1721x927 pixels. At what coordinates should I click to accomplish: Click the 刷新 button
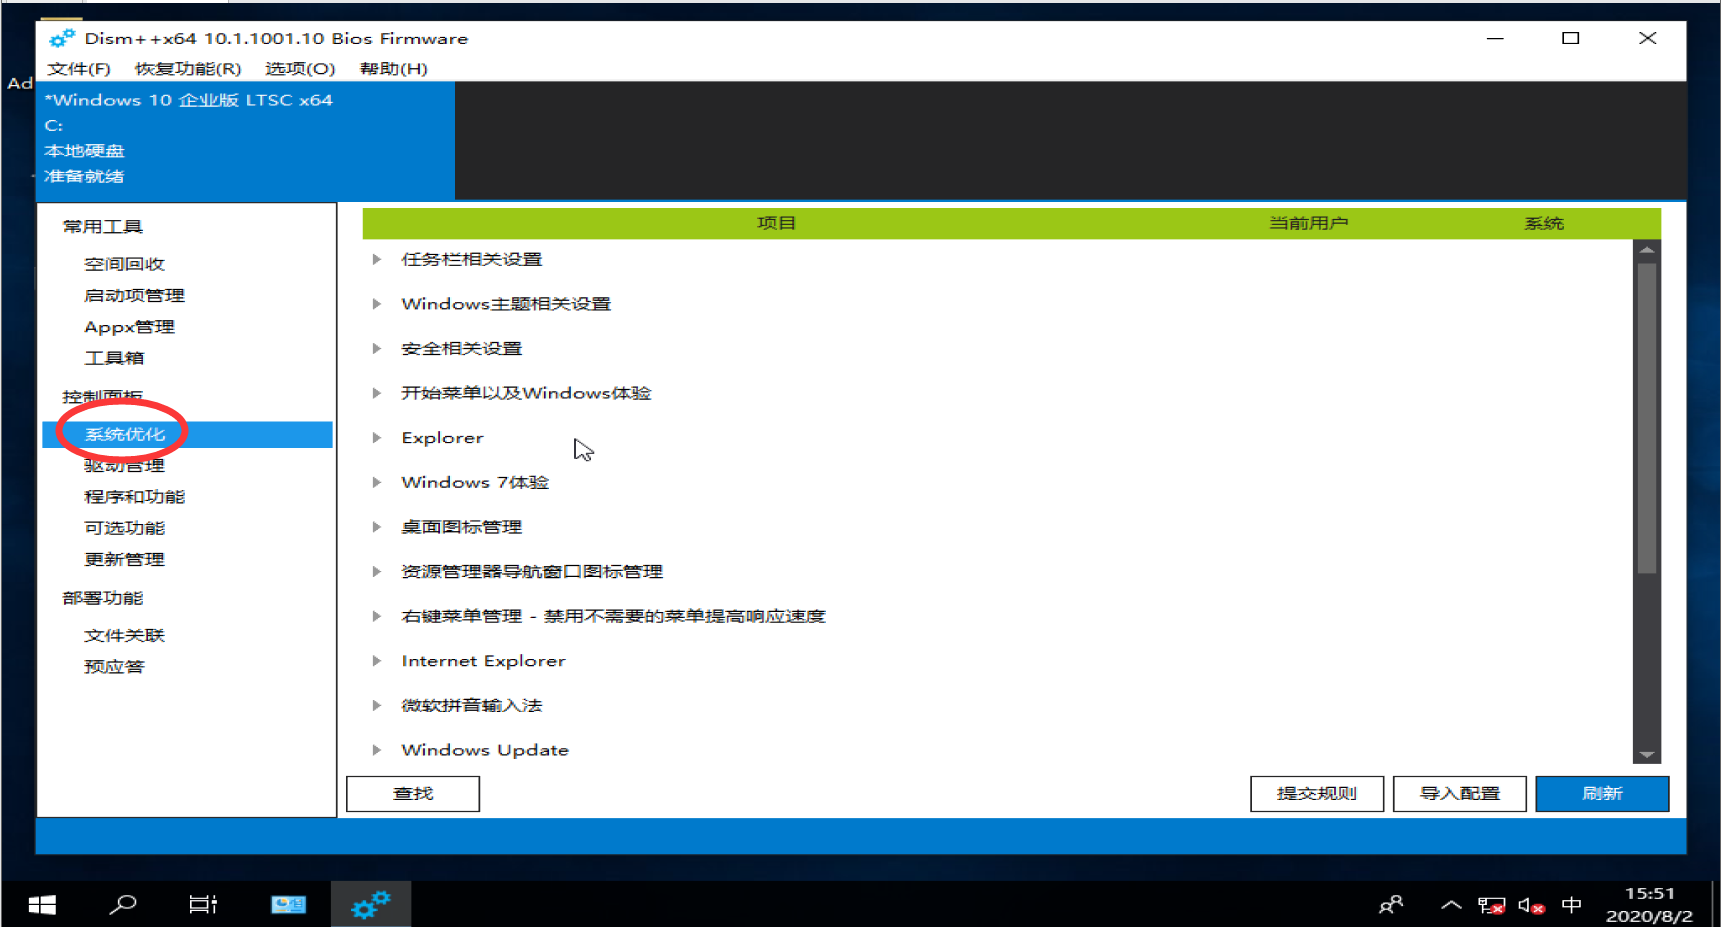coord(1601,794)
